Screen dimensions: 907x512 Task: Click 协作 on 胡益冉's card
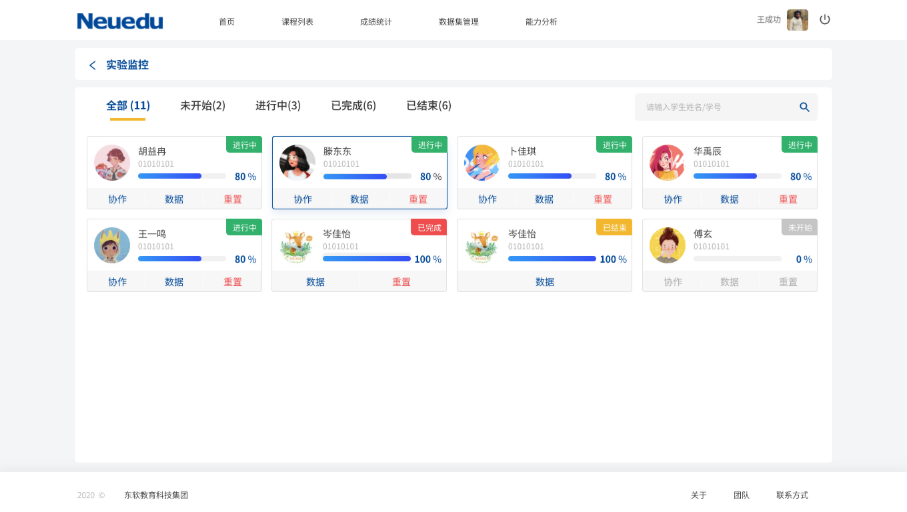[117, 199]
